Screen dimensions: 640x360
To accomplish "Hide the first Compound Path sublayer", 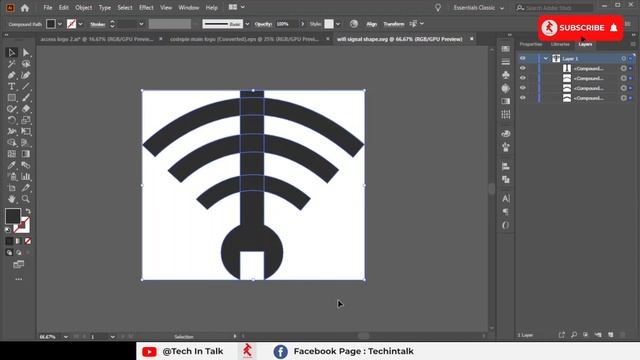I will point(522,68).
